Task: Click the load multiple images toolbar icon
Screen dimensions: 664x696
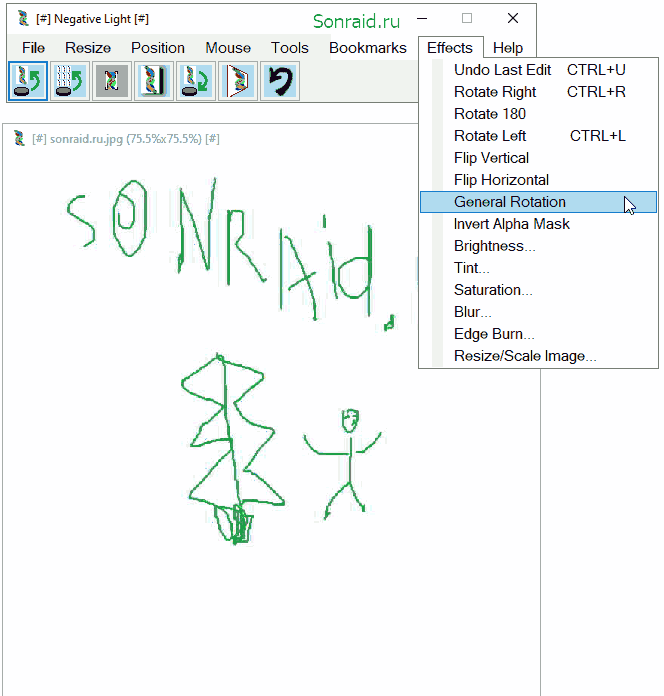Action: click(x=70, y=81)
